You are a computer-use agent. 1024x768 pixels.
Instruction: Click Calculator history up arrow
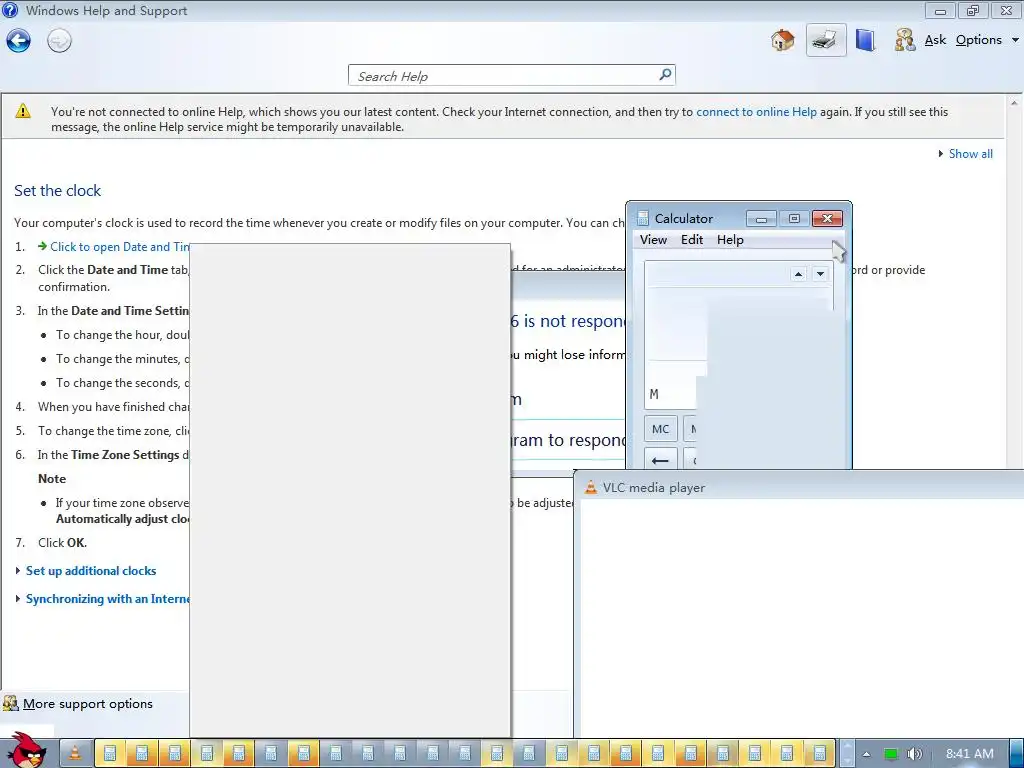(x=798, y=274)
